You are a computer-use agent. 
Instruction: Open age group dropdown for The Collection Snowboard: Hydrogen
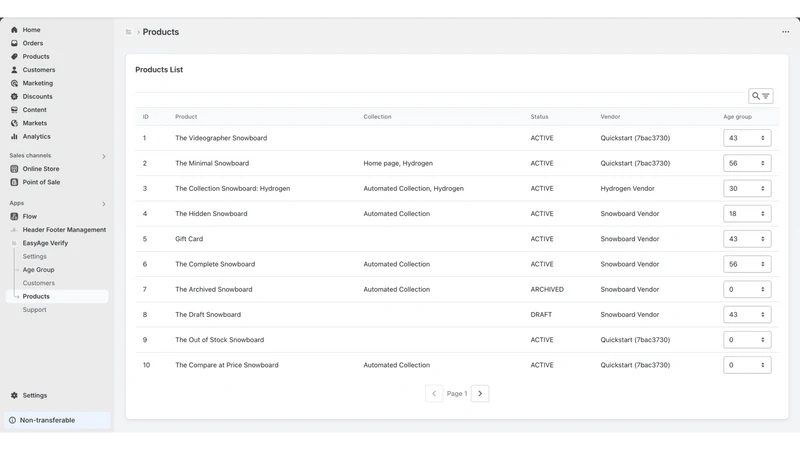point(747,188)
